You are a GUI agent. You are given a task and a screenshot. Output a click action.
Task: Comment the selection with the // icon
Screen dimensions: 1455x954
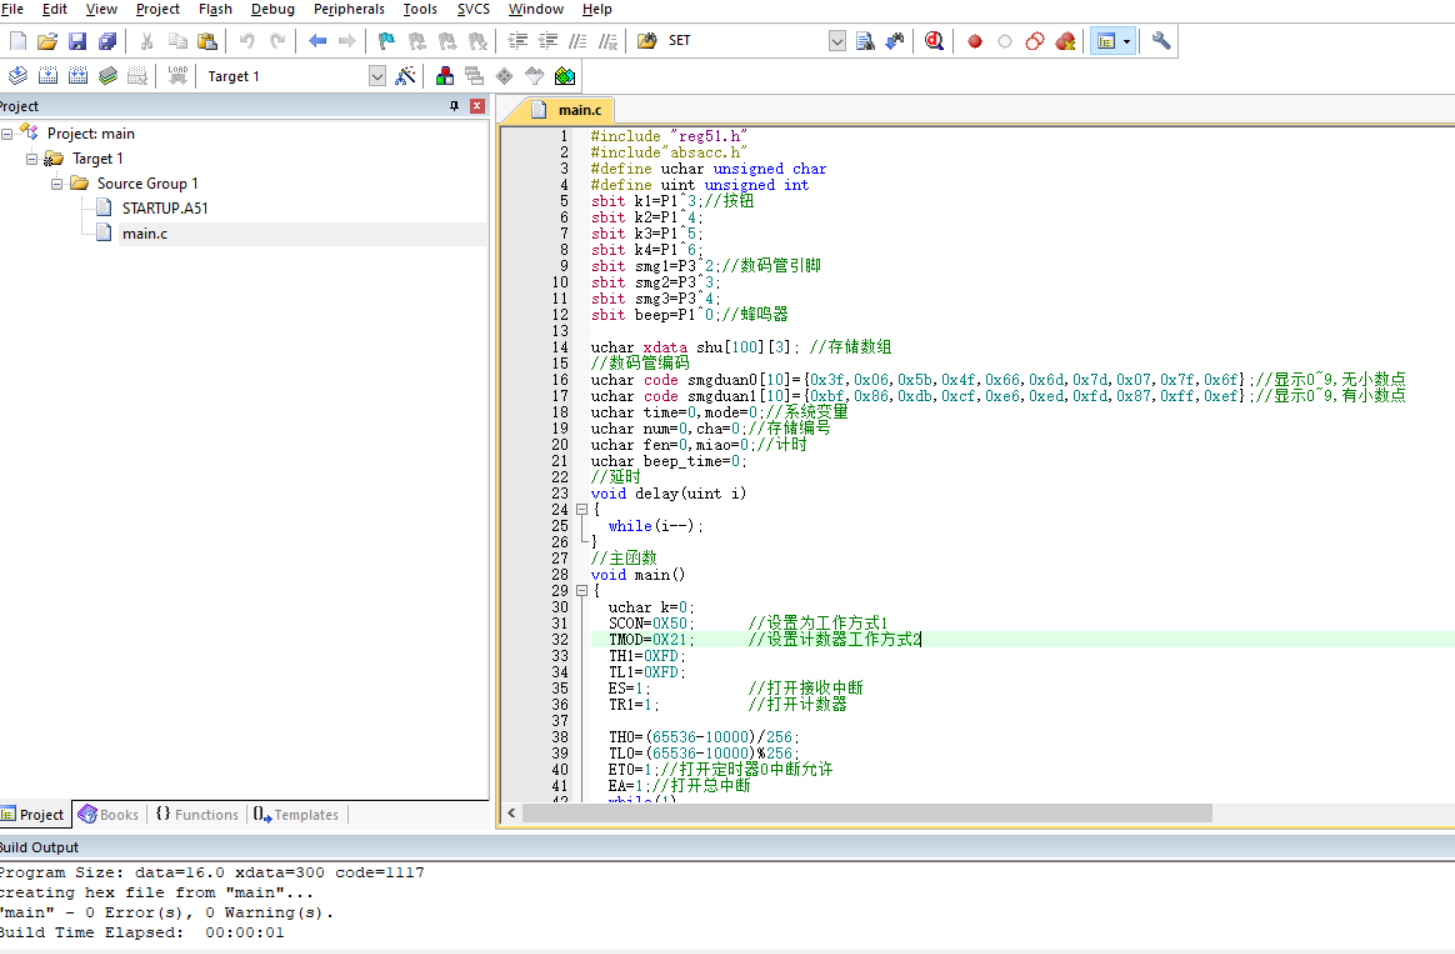pyautogui.click(x=578, y=41)
